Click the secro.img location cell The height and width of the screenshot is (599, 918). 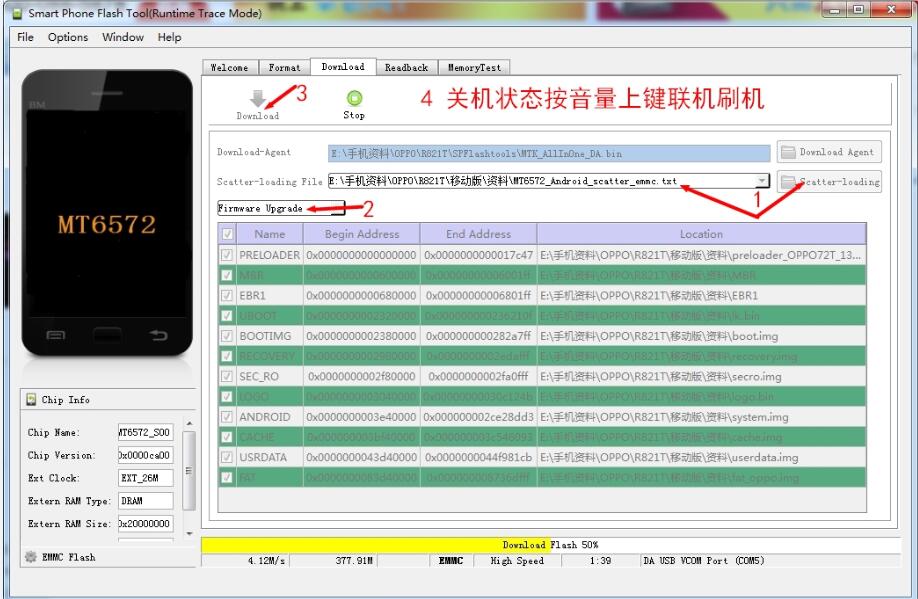point(701,376)
